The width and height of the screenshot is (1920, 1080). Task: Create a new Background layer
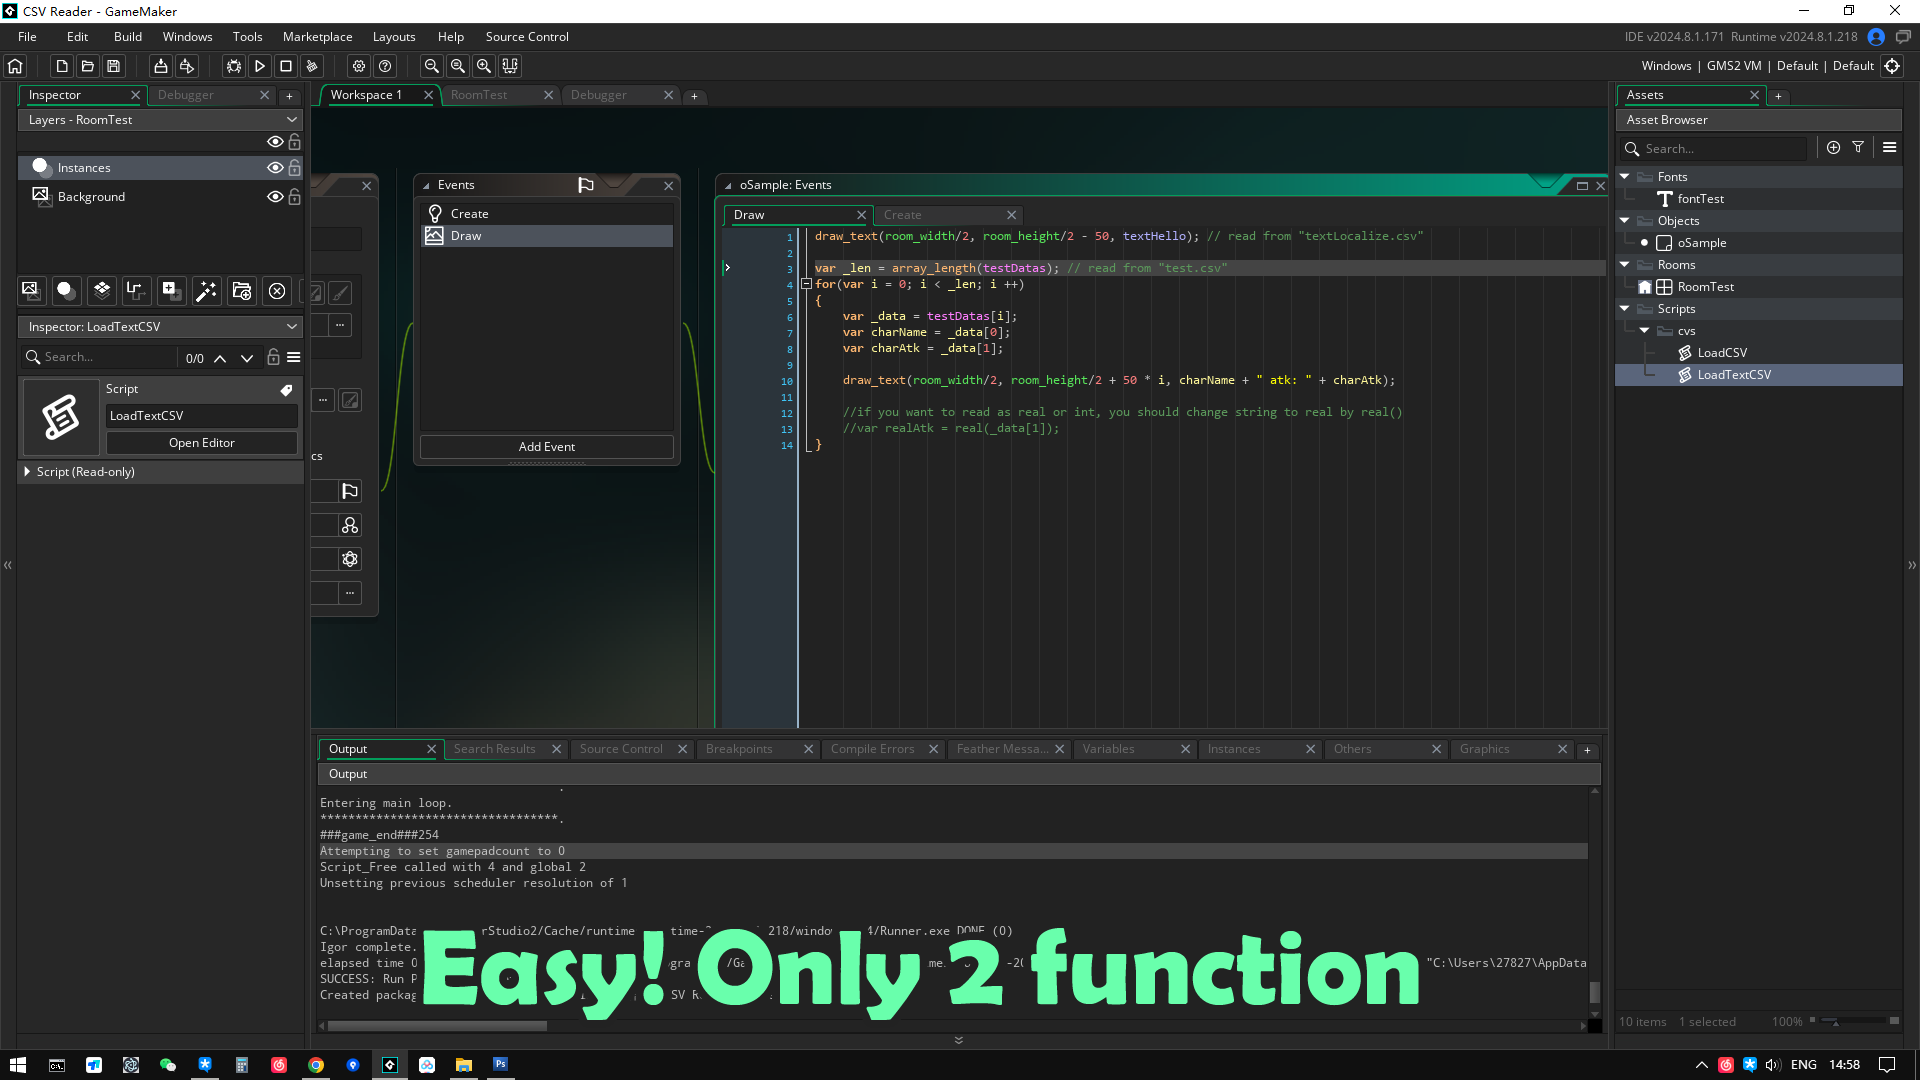pyautogui.click(x=31, y=291)
